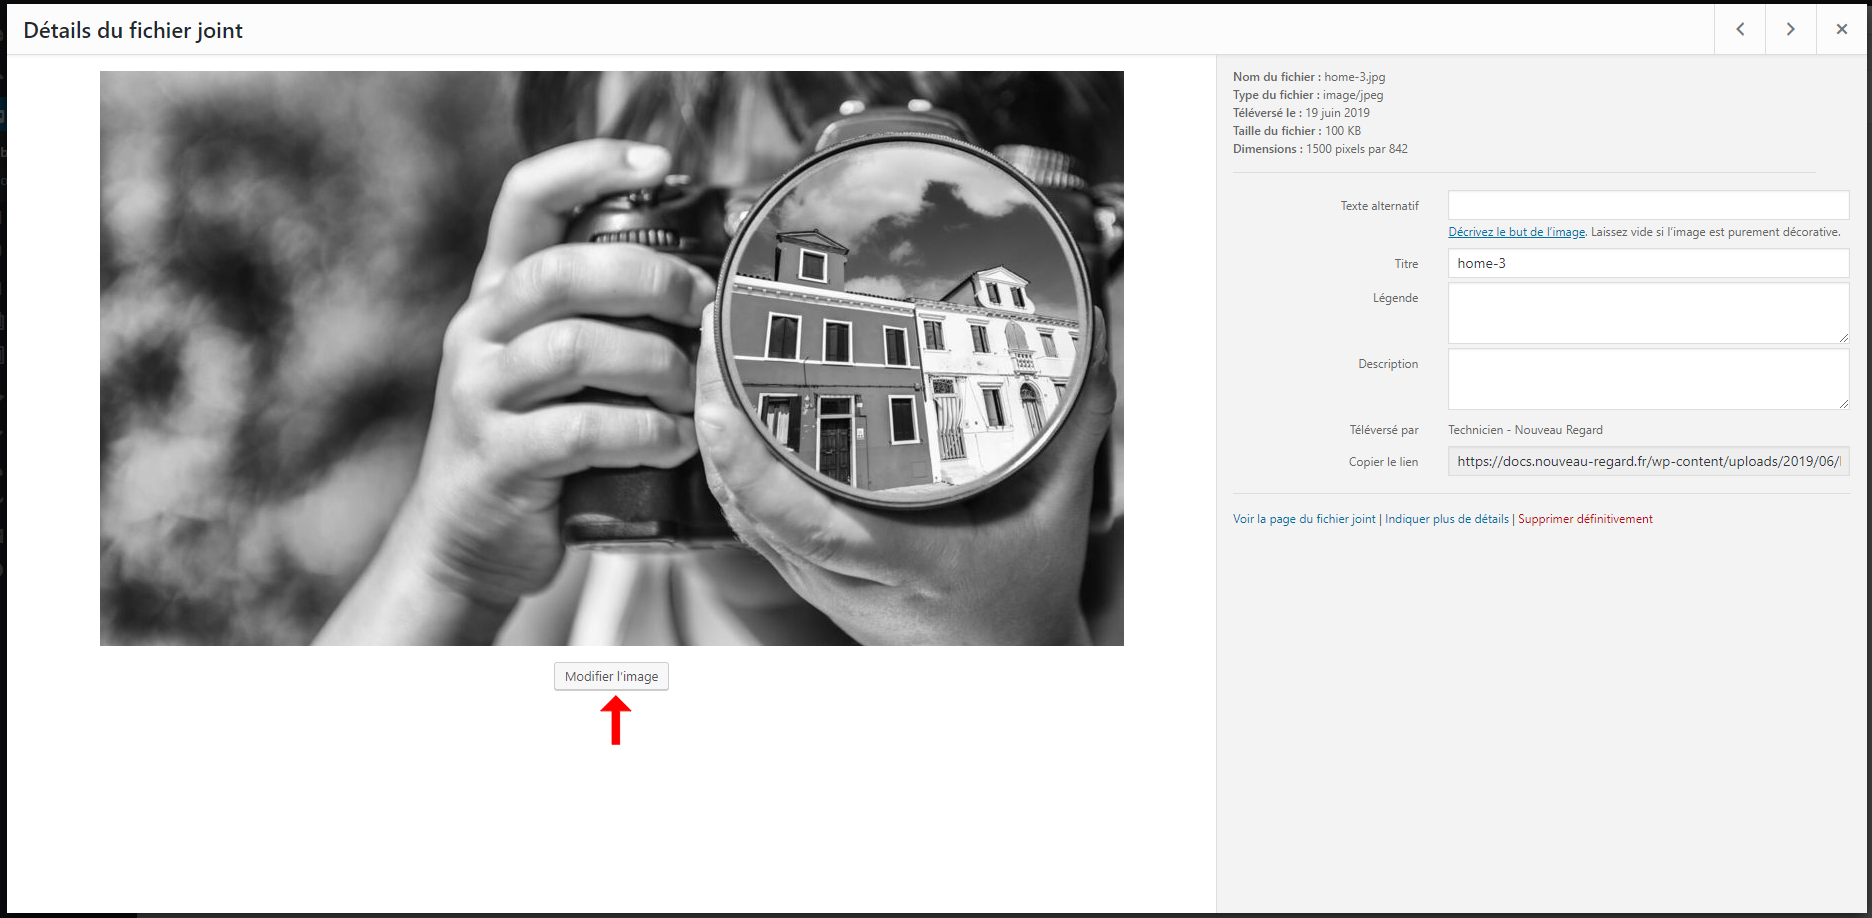Grab the Description textarea resize handle
Image resolution: width=1872 pixels, height=918 pixels.
[1843, 404]
